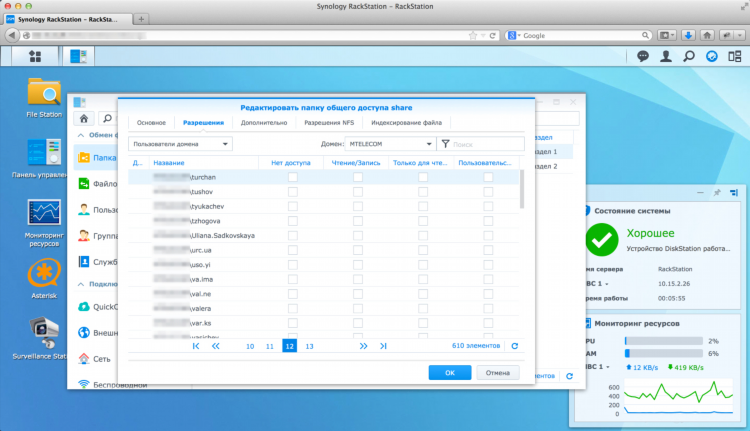Select Synology RackStation browser tab
This screenshot has height=431, width=750.
[x=67, y=19]
